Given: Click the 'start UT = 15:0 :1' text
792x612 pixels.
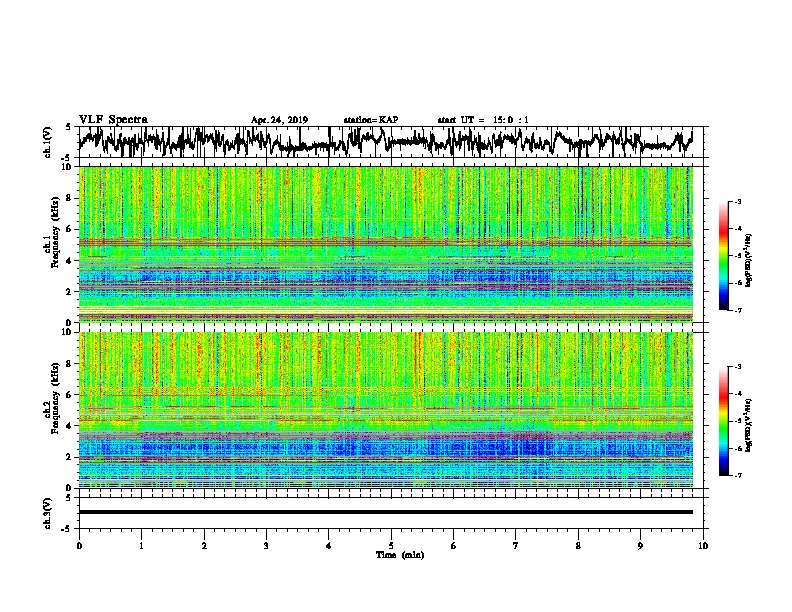Looking at the screenshot, I should coord(483,120).
